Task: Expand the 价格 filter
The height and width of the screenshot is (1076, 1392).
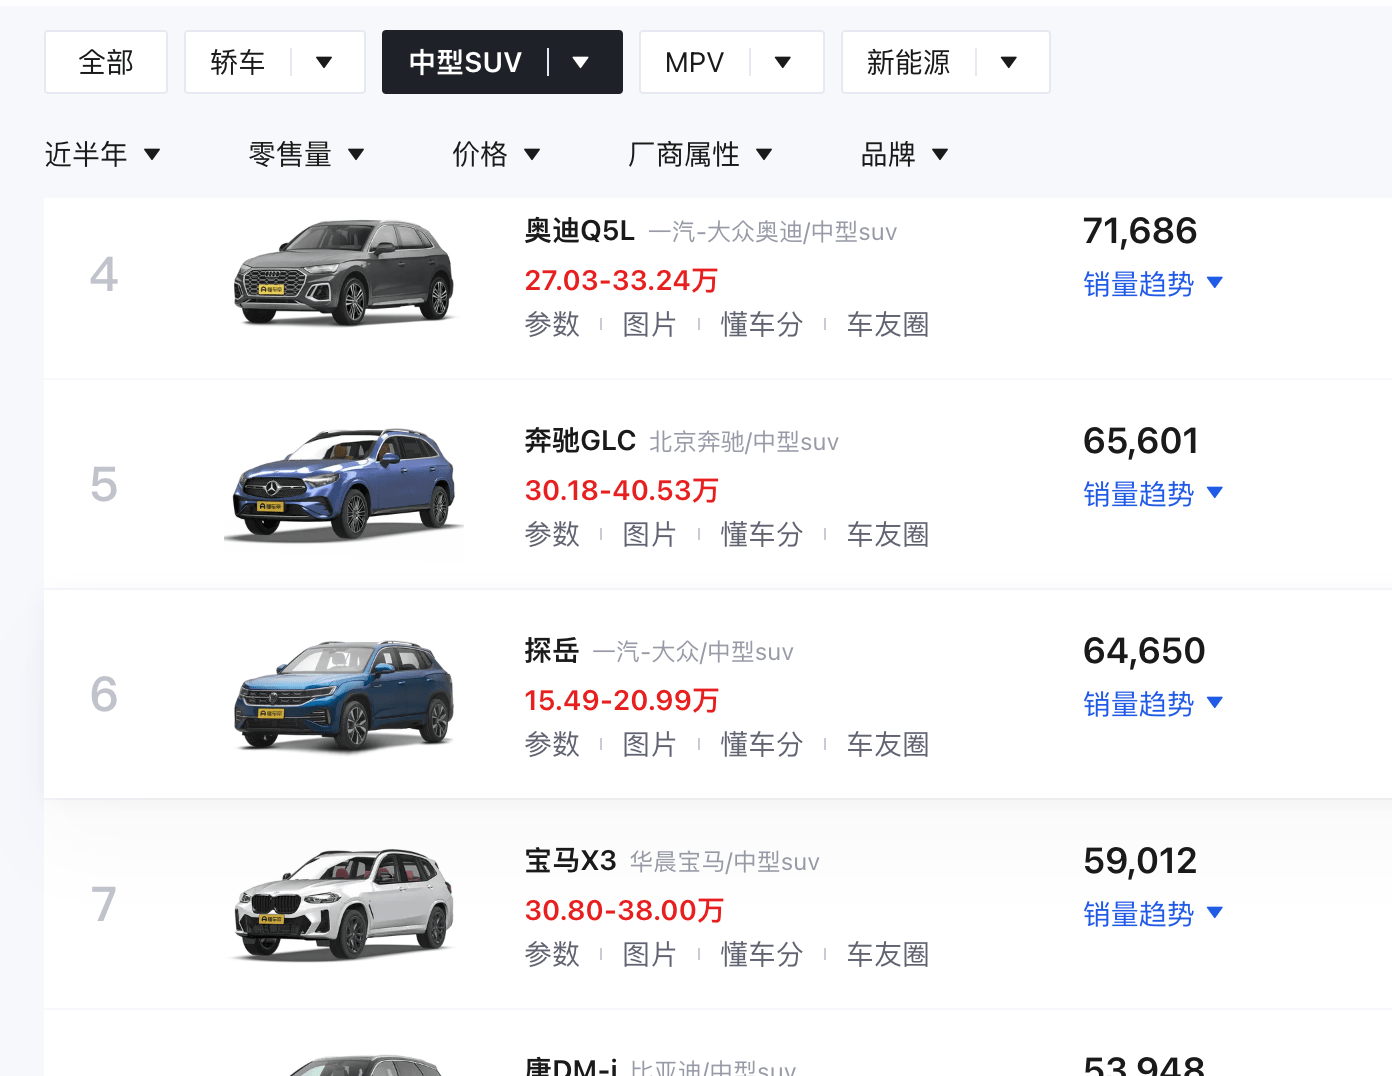Action: point(496,154)
